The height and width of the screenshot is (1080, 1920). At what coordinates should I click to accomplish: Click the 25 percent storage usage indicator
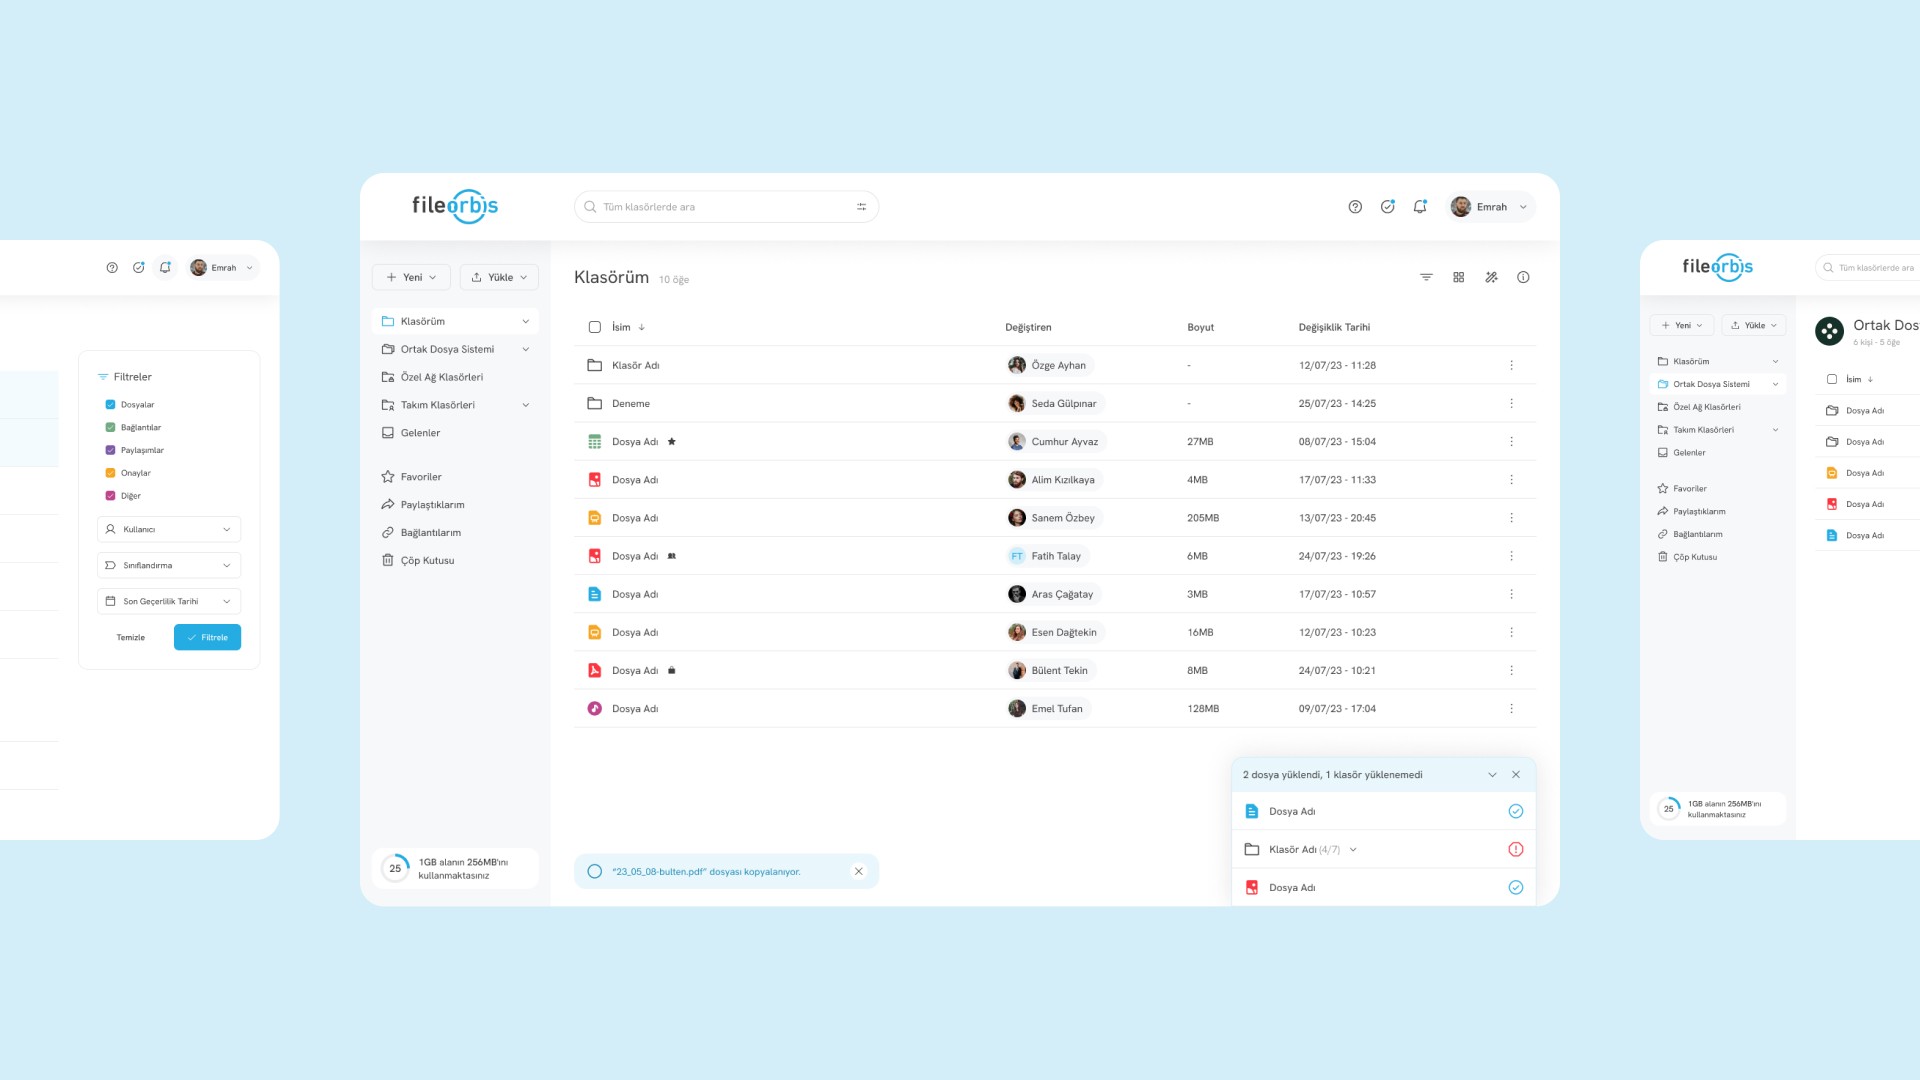[395, 868]
